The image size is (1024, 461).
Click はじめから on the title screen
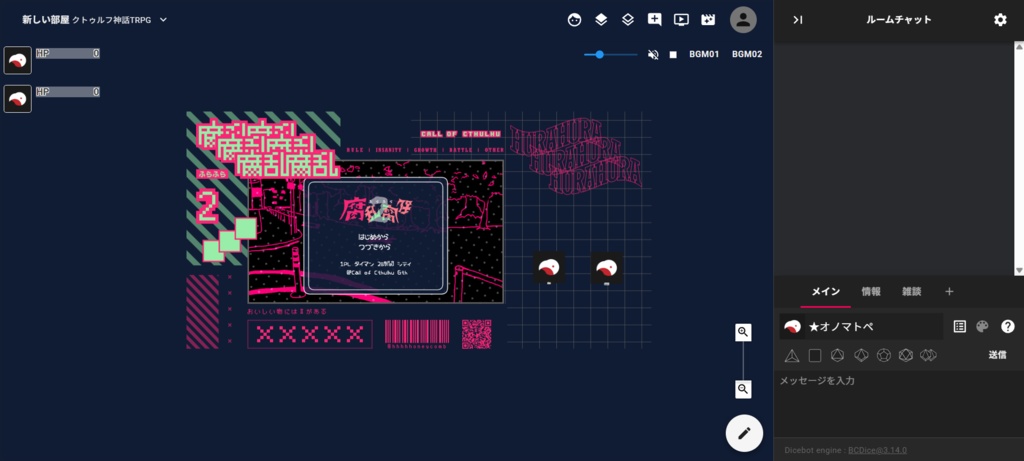pos(374,237)
